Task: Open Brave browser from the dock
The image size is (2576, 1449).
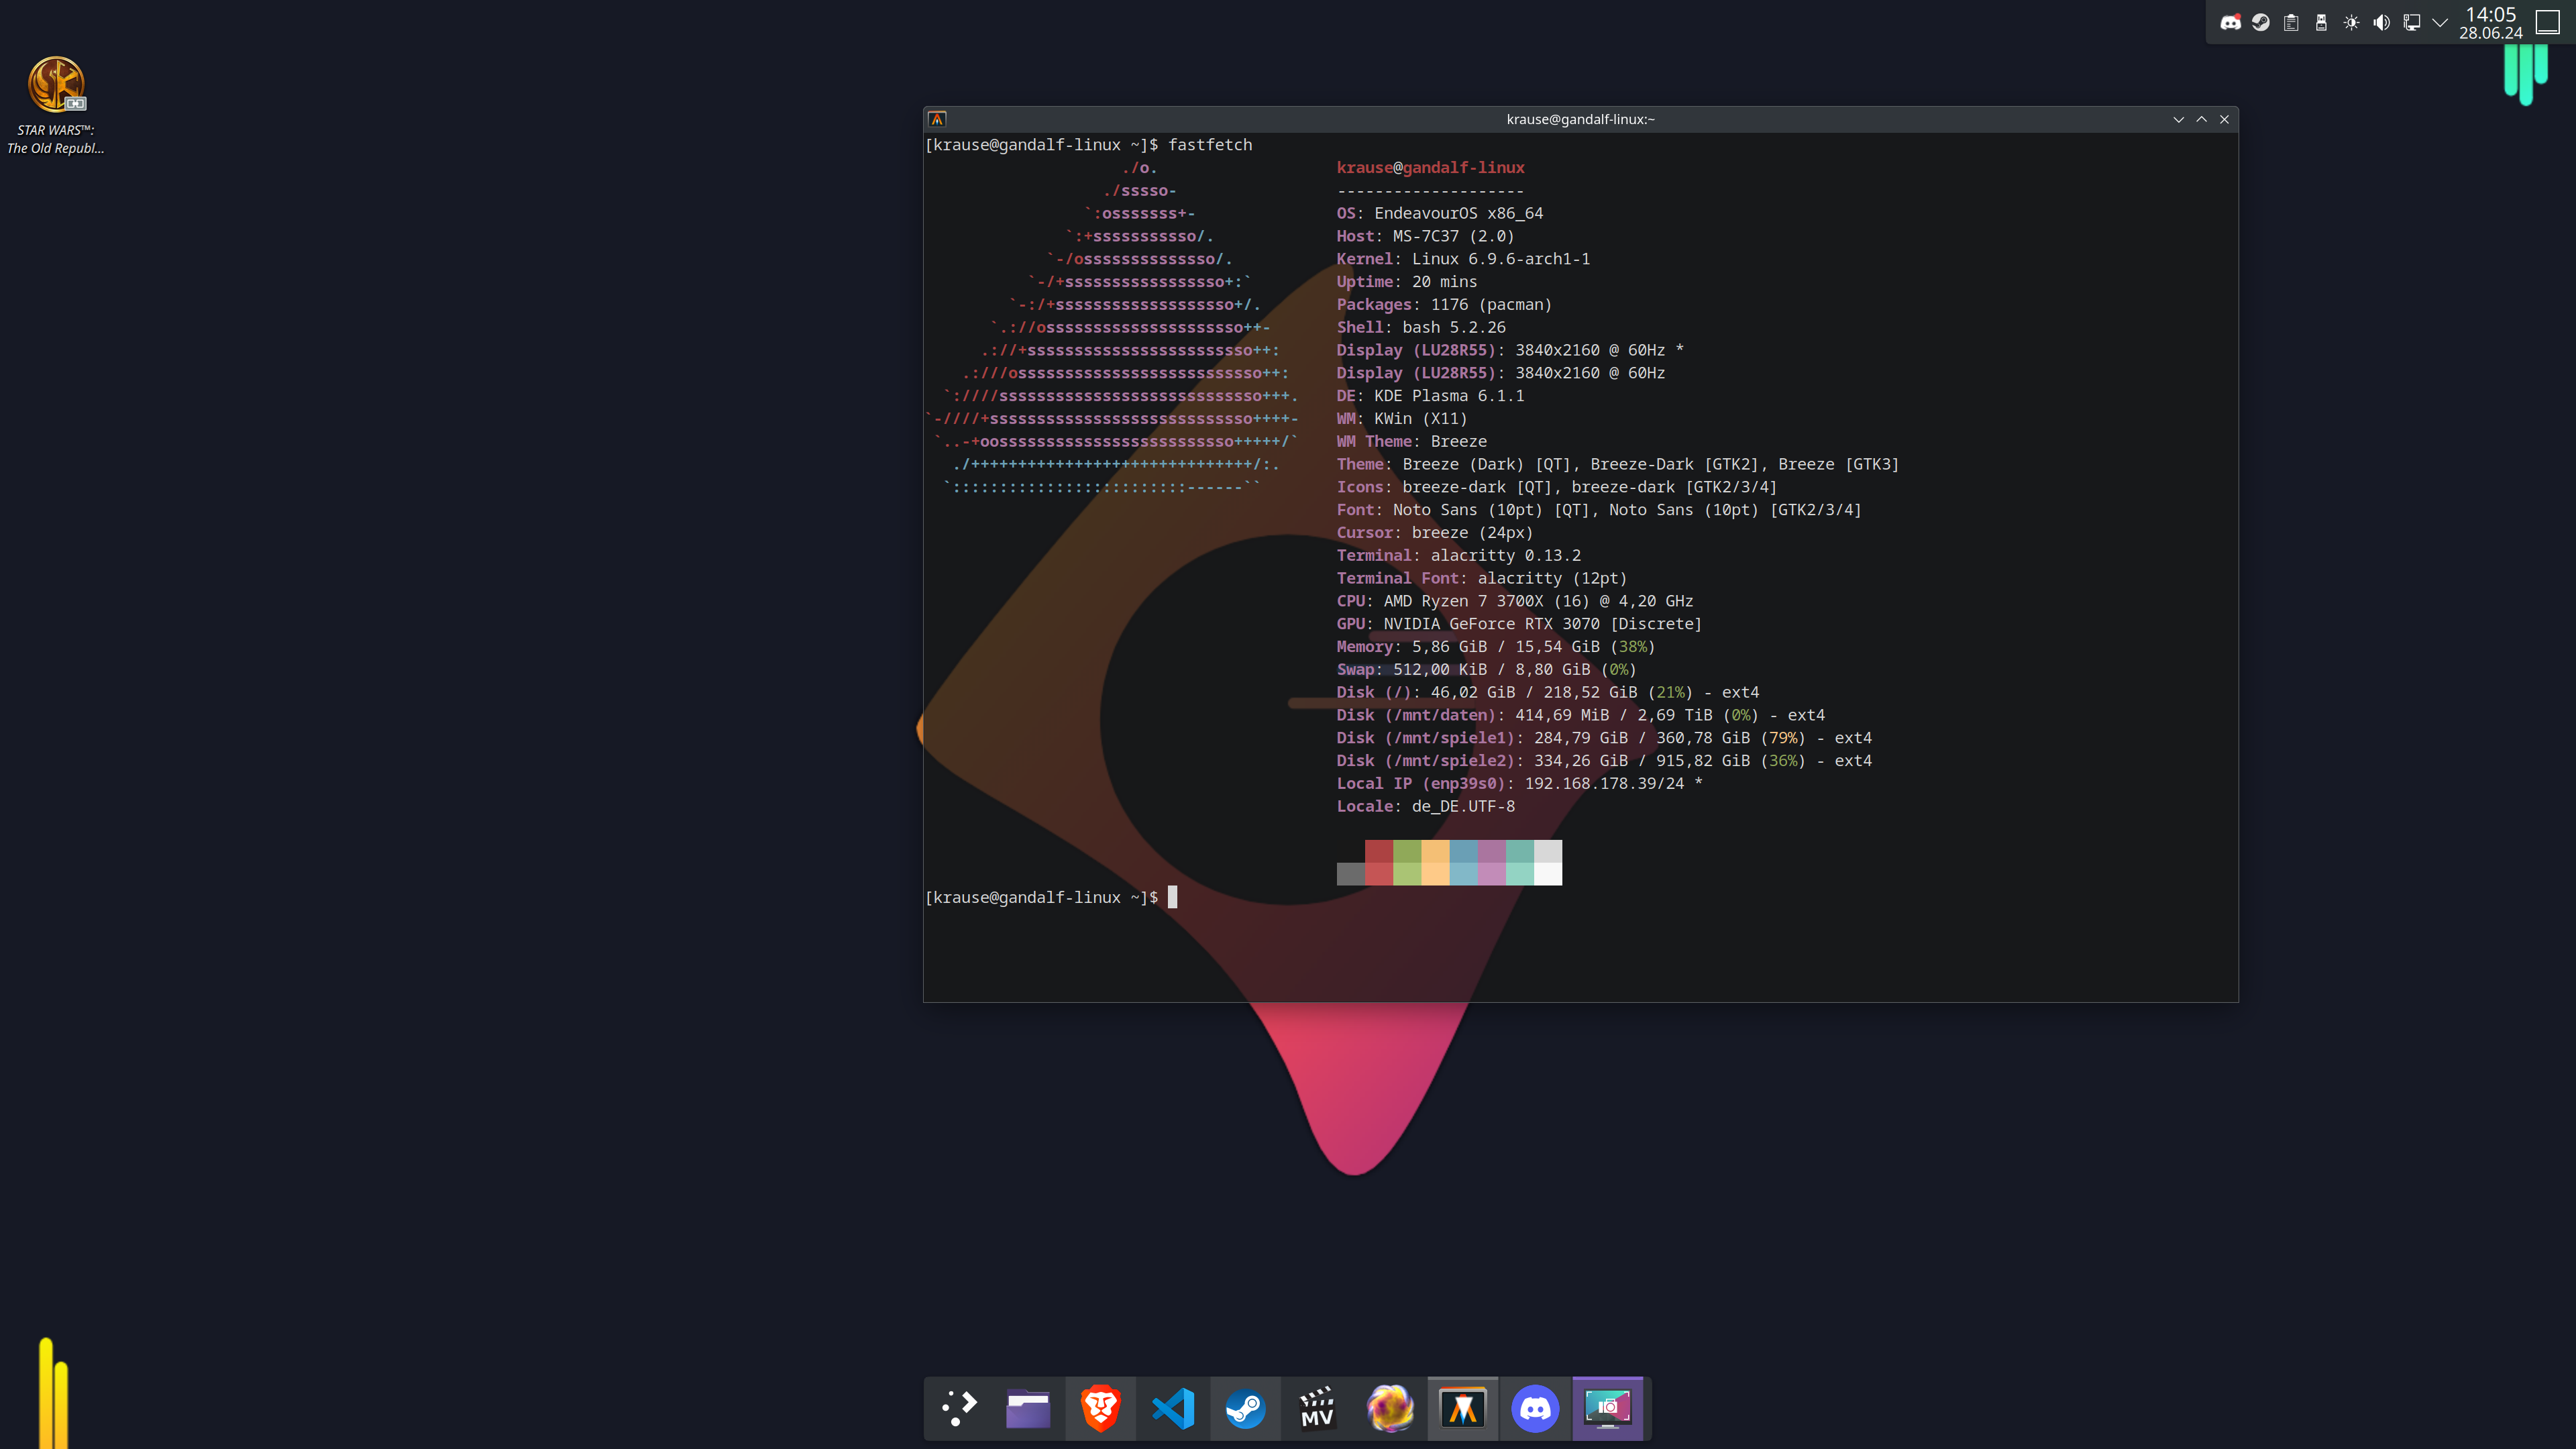Action: pos(1100,1408)
